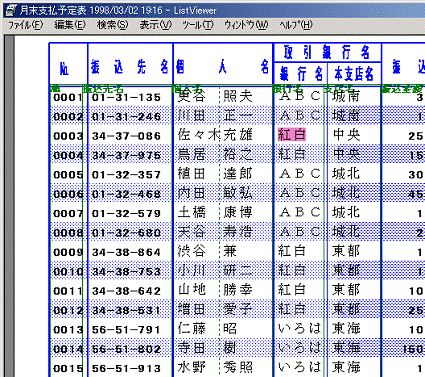This screenshot has width=425, height=377.
Task: Click the 本支店名 sub-header
Action: tap(354, 74)
